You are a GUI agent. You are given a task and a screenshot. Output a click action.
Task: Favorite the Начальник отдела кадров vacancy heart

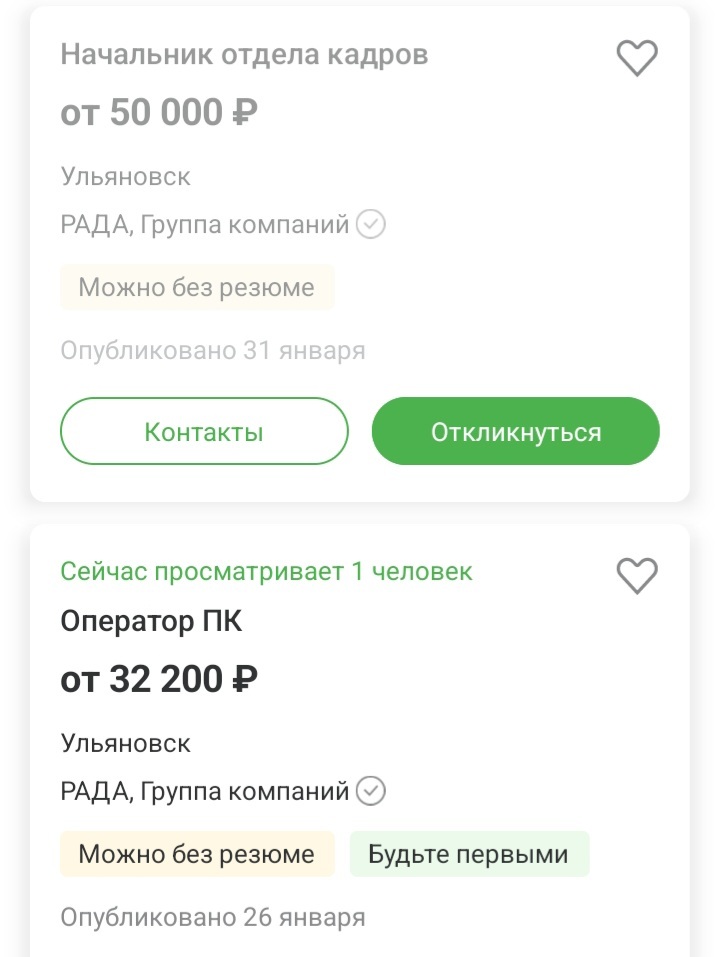pyautogui.click(x=636, y=58)
